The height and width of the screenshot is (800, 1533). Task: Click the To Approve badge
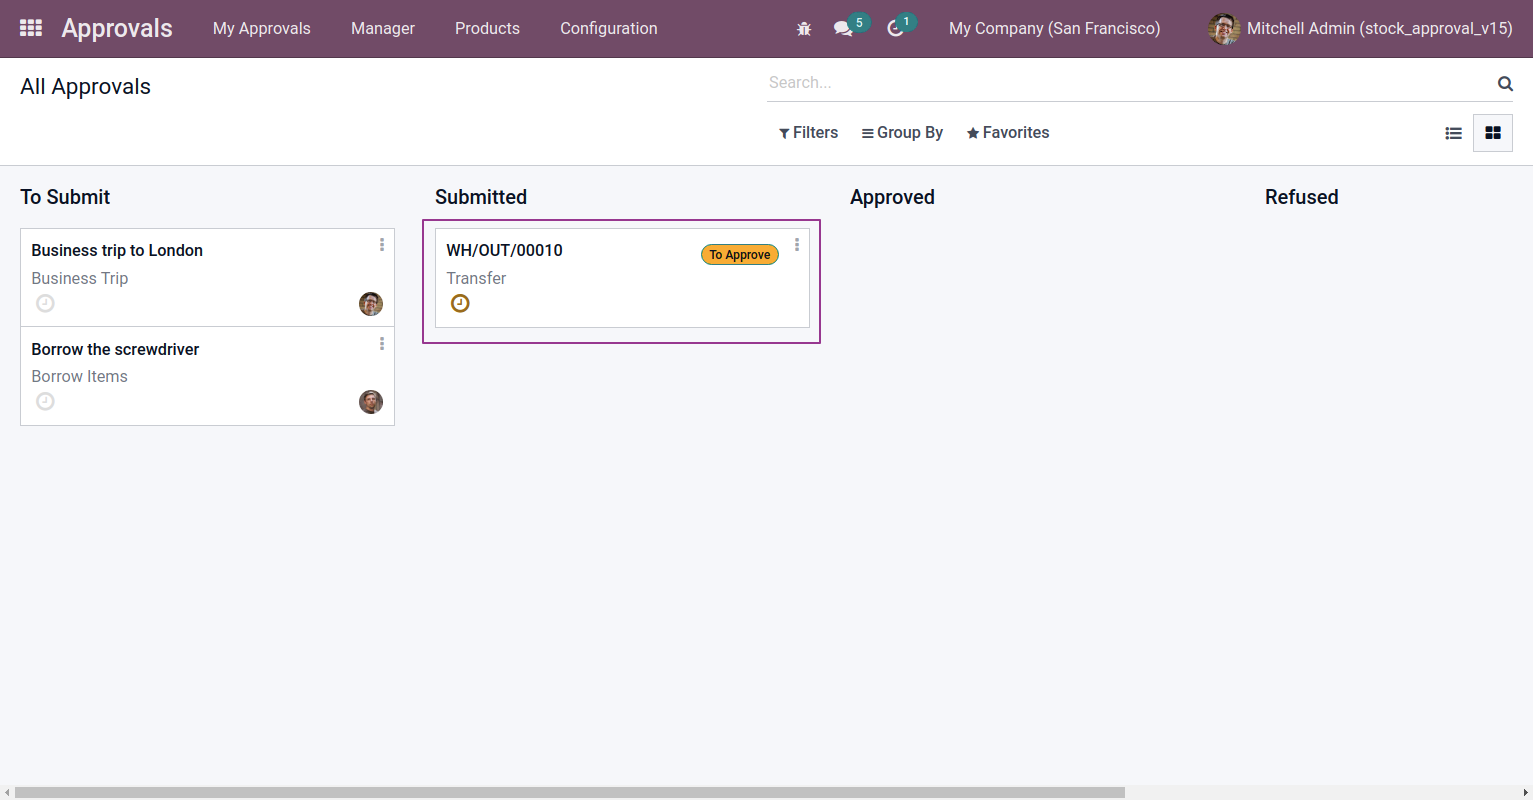pyautogui.click(x=740, y=255)
